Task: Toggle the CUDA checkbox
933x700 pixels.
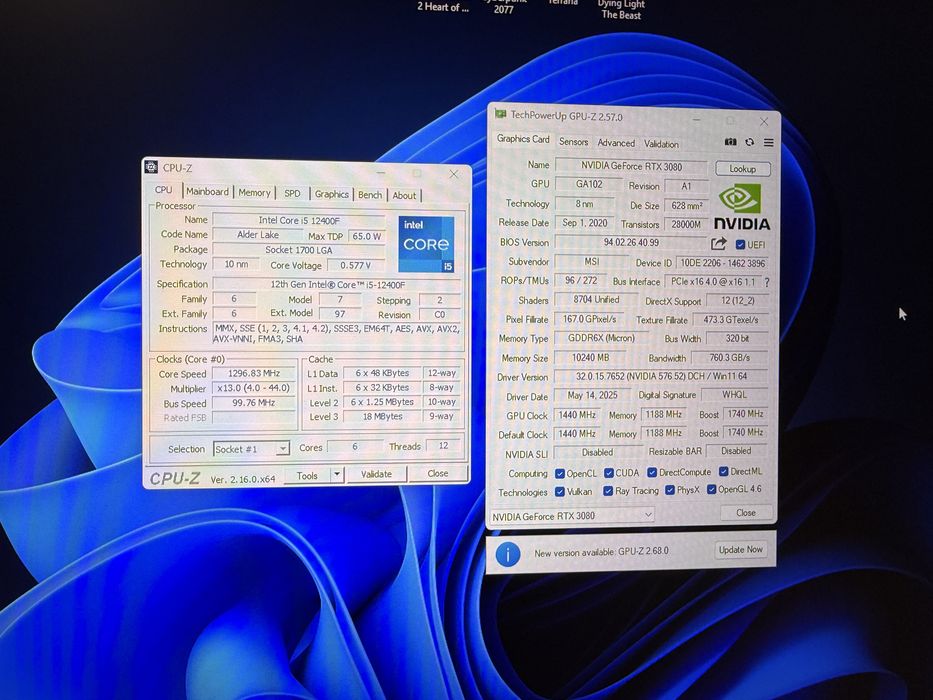Action: [x=608, y=473]
